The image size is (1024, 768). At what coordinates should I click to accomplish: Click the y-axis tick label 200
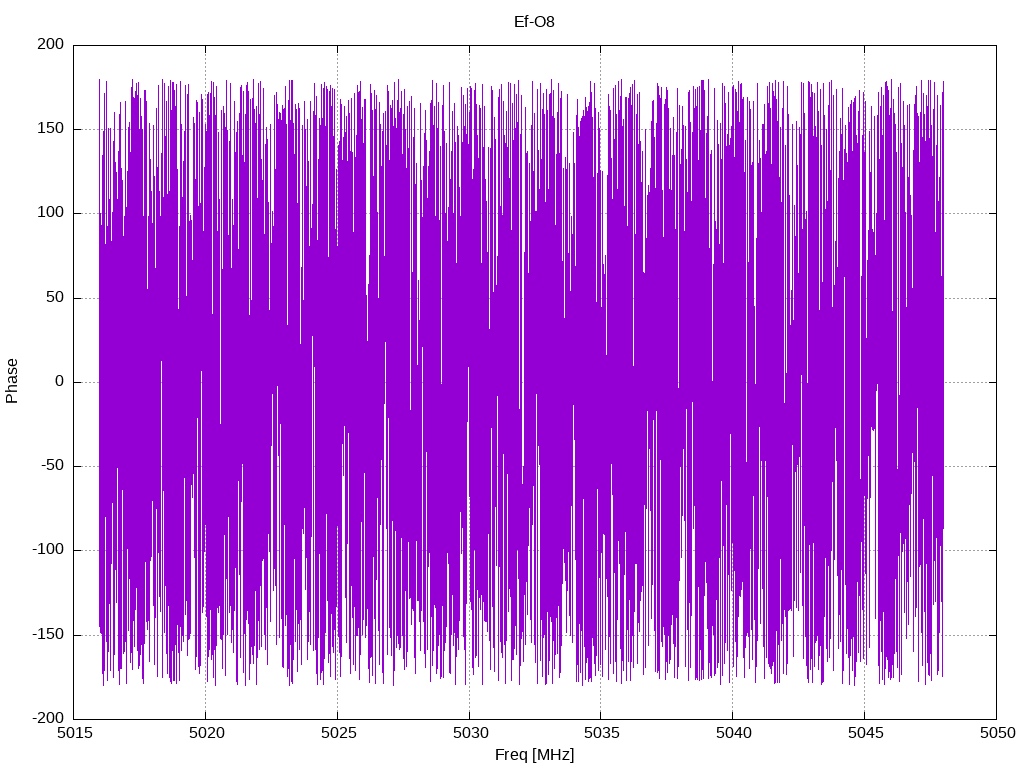[51, 44]
